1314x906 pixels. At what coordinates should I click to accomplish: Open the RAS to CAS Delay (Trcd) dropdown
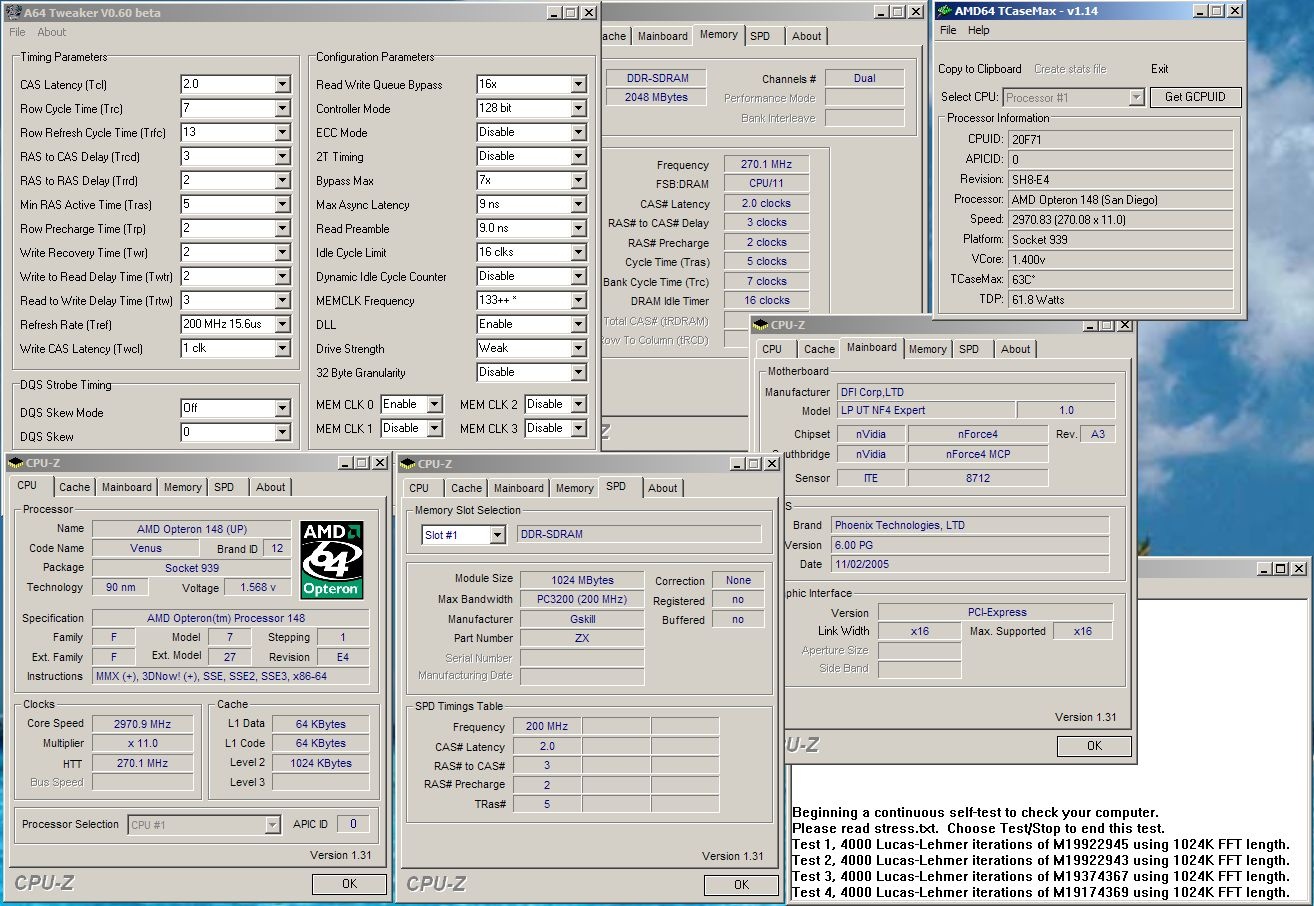(282, 157)
